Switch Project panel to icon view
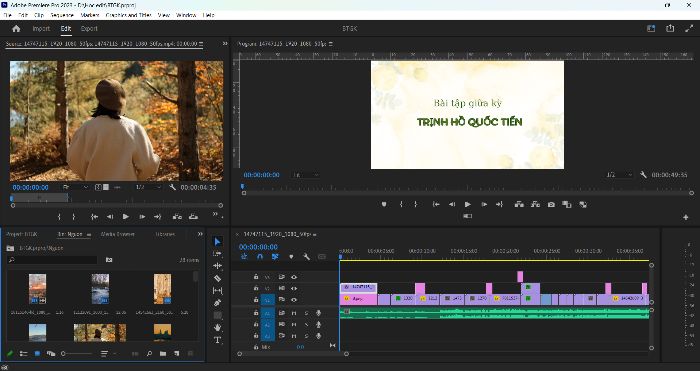Screen dimensions: 700x371 [38, 354]
